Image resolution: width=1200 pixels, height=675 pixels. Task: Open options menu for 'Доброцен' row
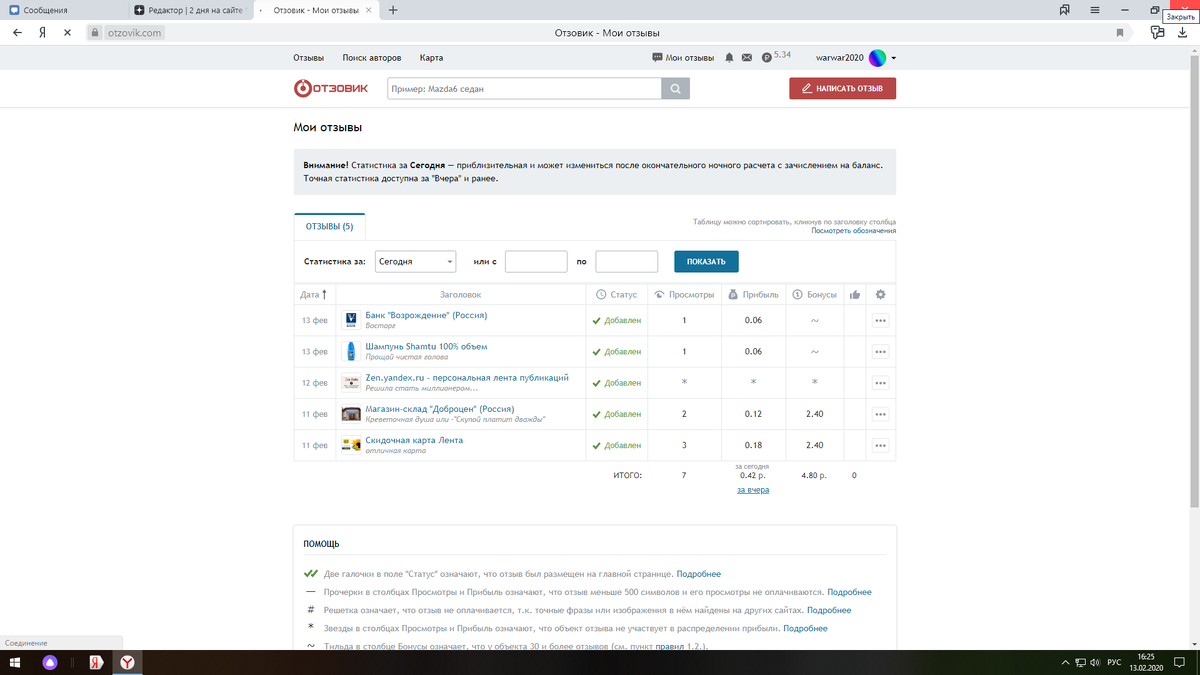(x=880, y=414)
